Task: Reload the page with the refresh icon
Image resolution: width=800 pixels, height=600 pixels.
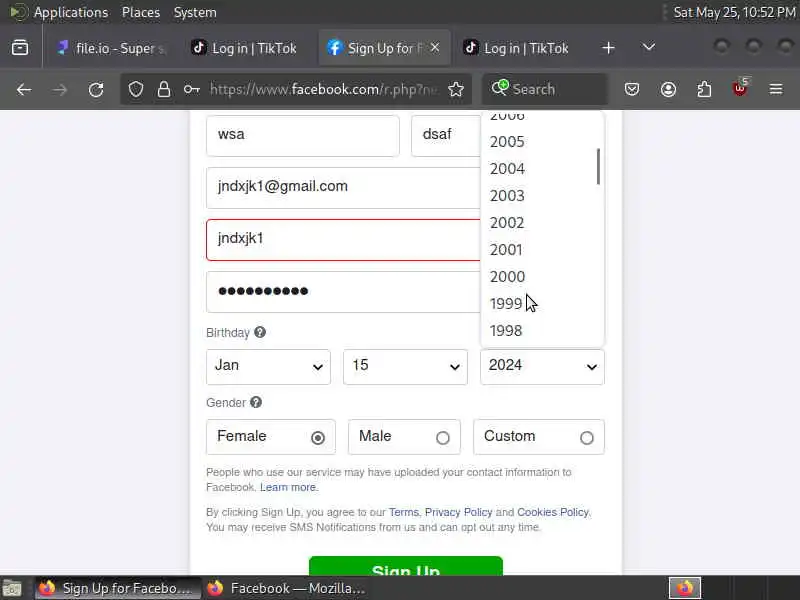Action: 96,90
